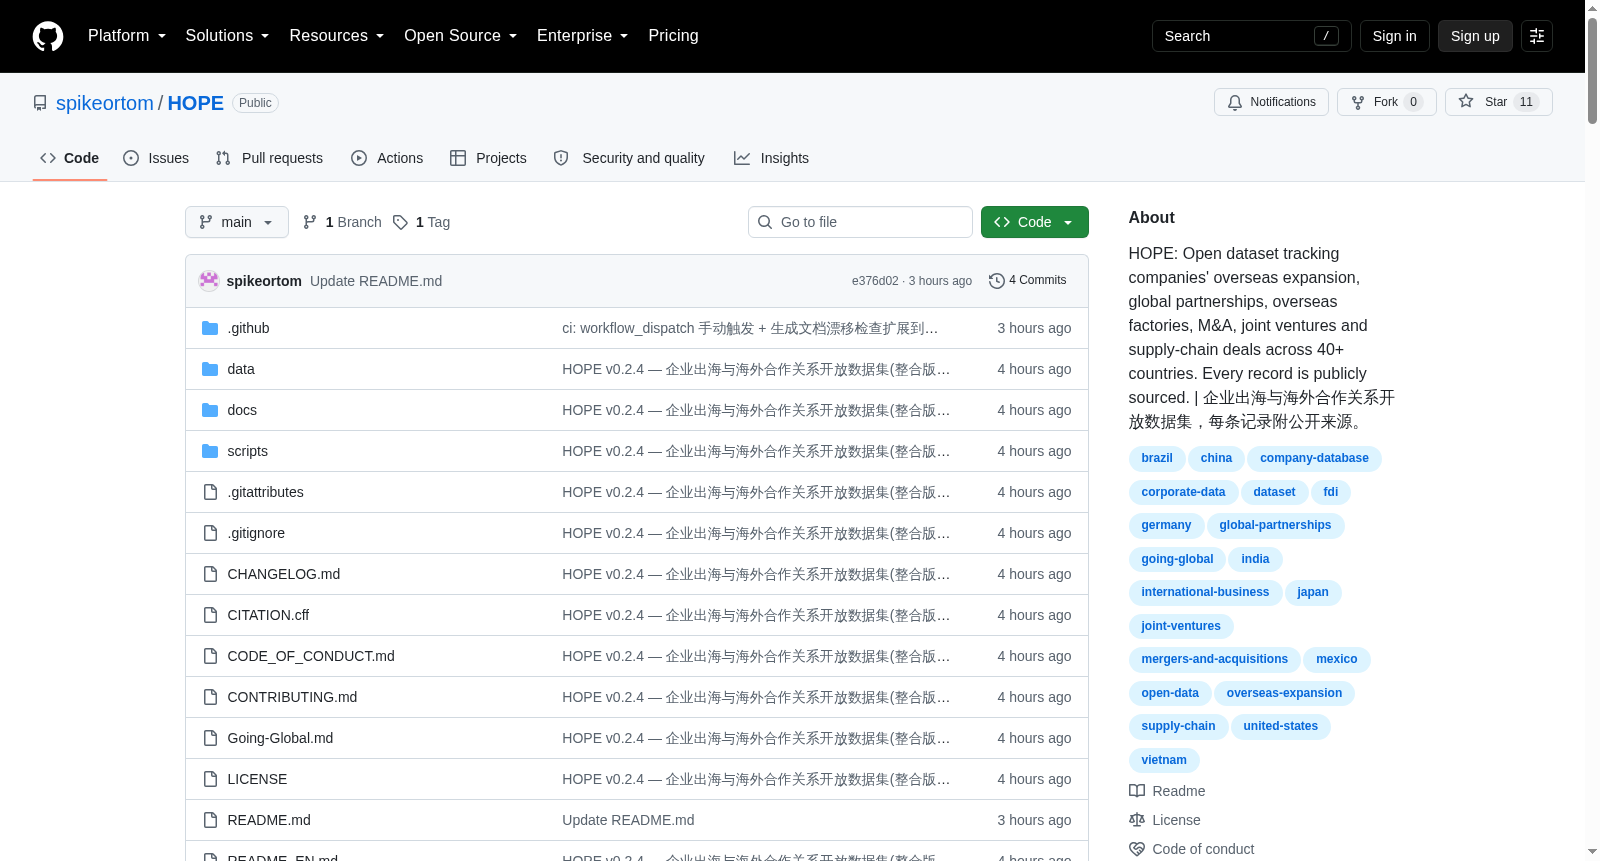The image size is (1600, 861).
Task: Click the star icon
Action: (x=1466, y=101)
